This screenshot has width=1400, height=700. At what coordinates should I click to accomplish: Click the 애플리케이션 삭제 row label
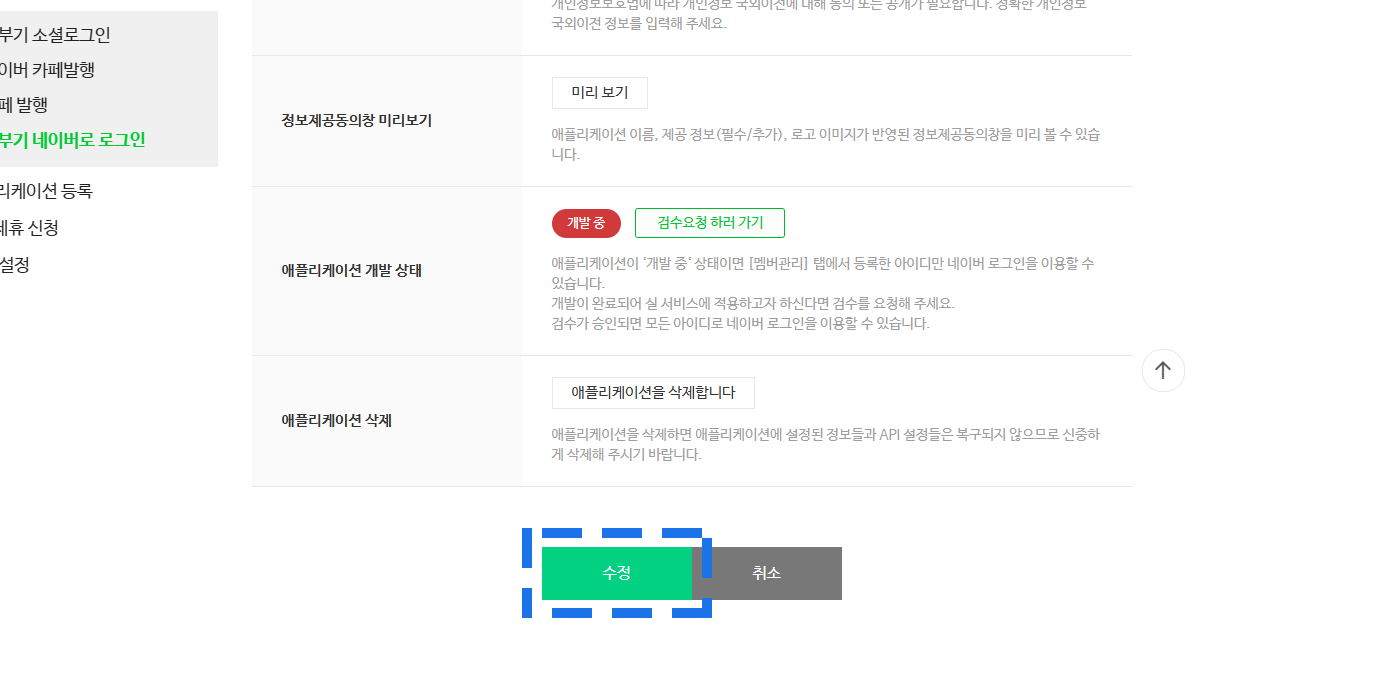pyautogui.click(x=336, y=420)
